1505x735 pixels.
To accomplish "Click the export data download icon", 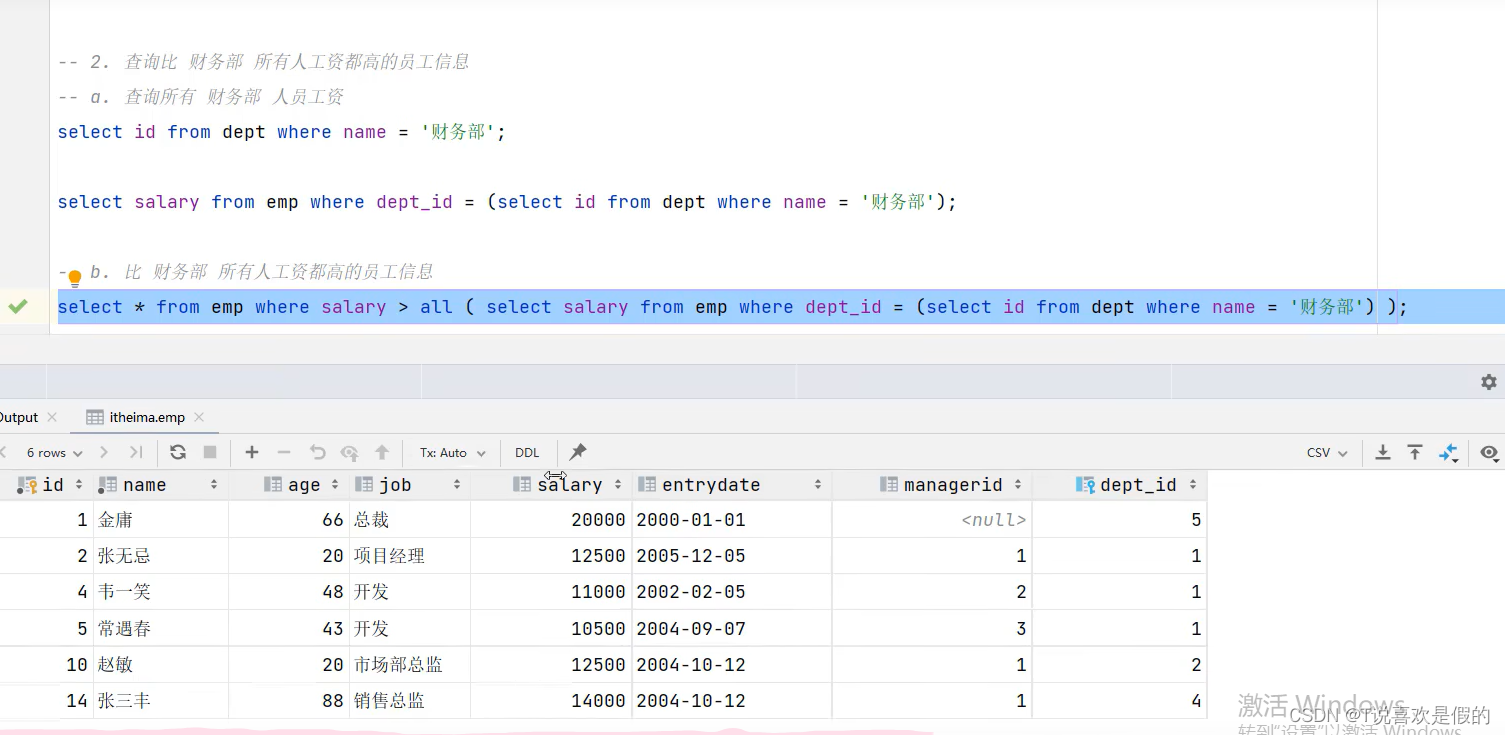I will [x=1383, y=452].
